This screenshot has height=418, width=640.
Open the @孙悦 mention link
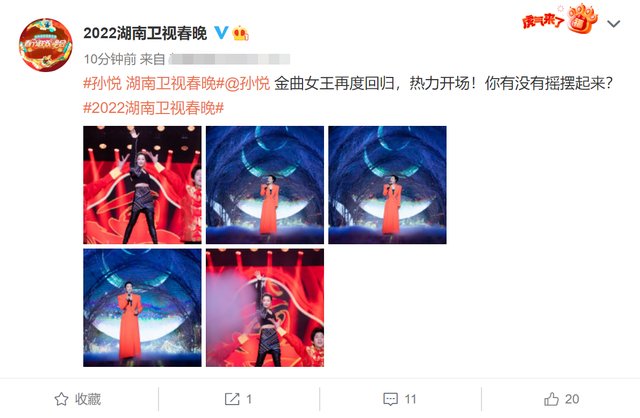click(x=246, y=83)
